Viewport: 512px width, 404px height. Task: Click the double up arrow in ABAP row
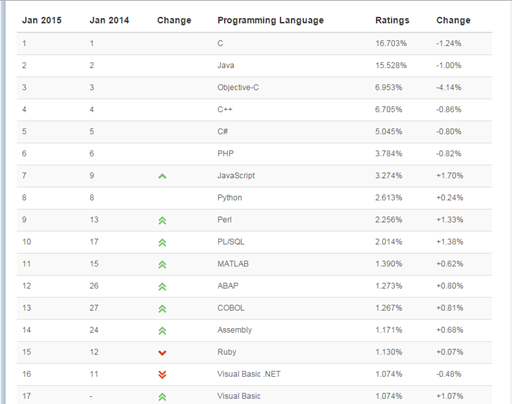pyautogui.click(x=162, y=286)
